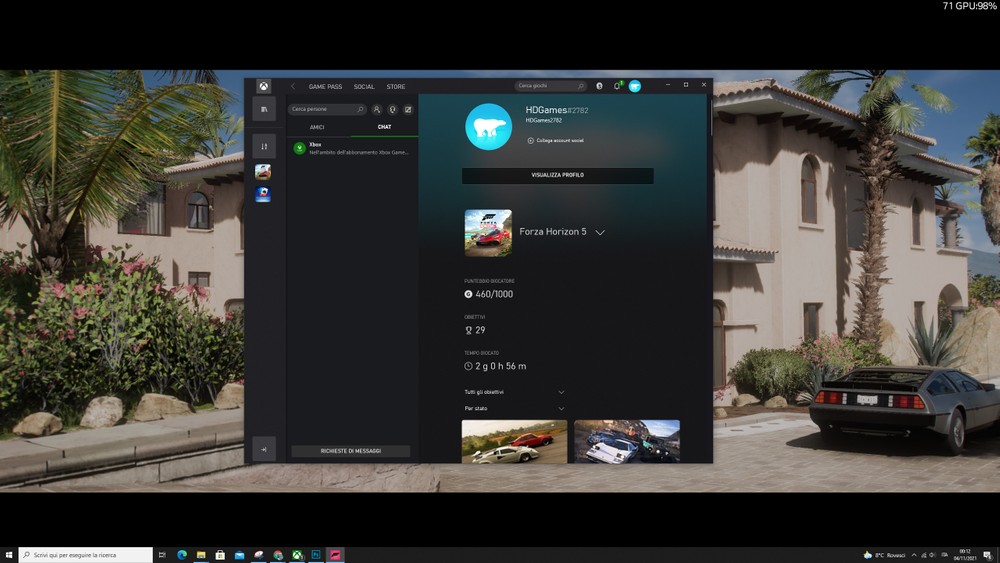1000x563 pixels.
Task: Click the magnifier in Cerca persone
Action: 360,109
